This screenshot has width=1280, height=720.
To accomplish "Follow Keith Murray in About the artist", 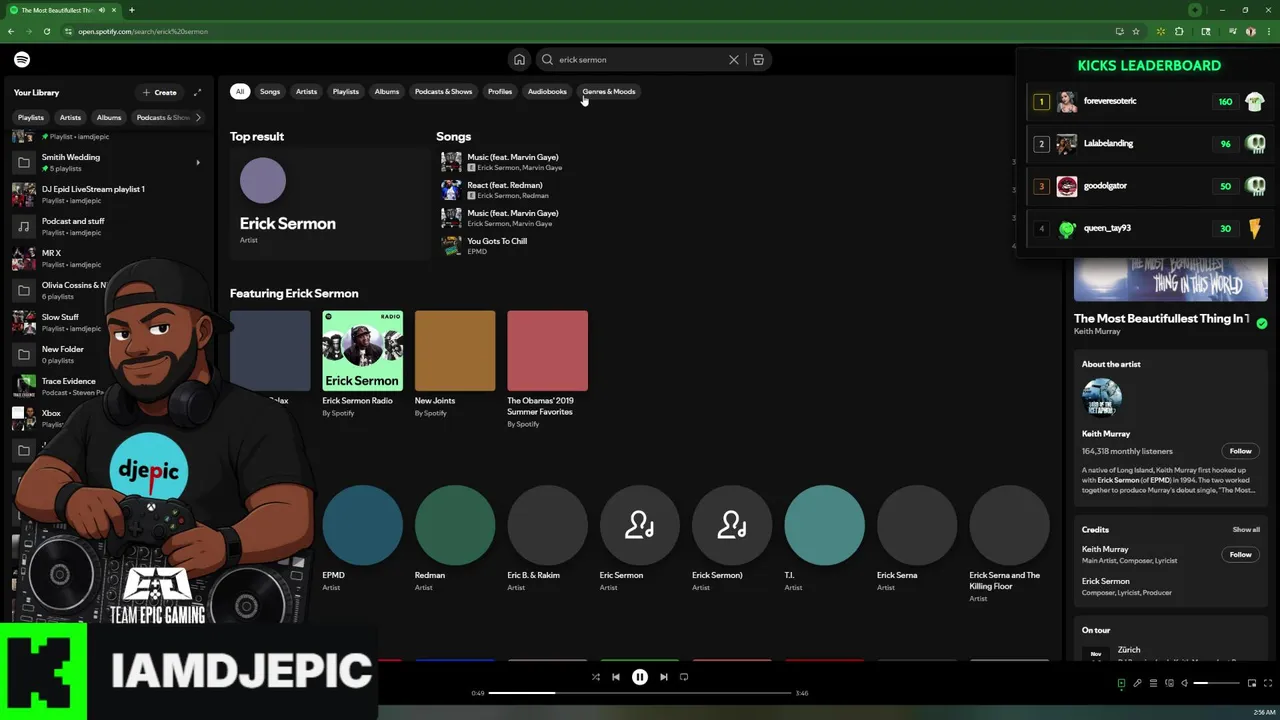I will point(1240,451).
